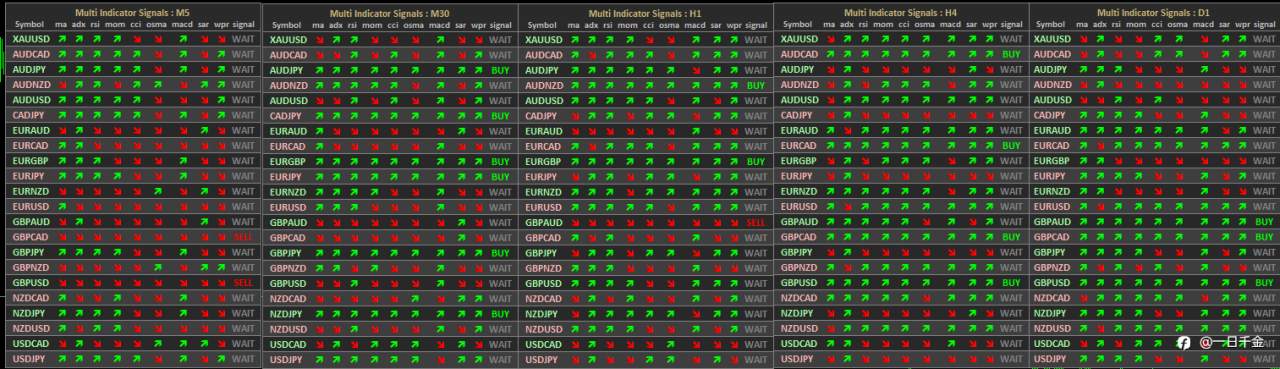Image resolution: width=1280 pixels, height=369 pixels.
Task: Click the sar arrow for NZDJPY in M30 panel
Action: pos(461,314)
